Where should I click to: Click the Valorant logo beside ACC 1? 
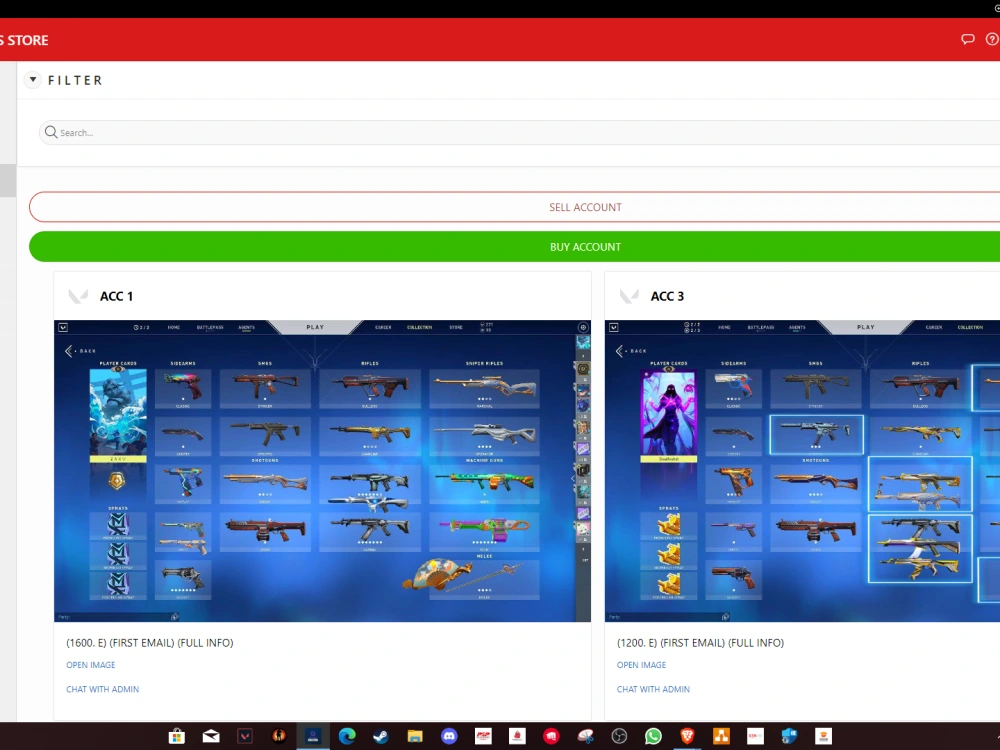78,296
